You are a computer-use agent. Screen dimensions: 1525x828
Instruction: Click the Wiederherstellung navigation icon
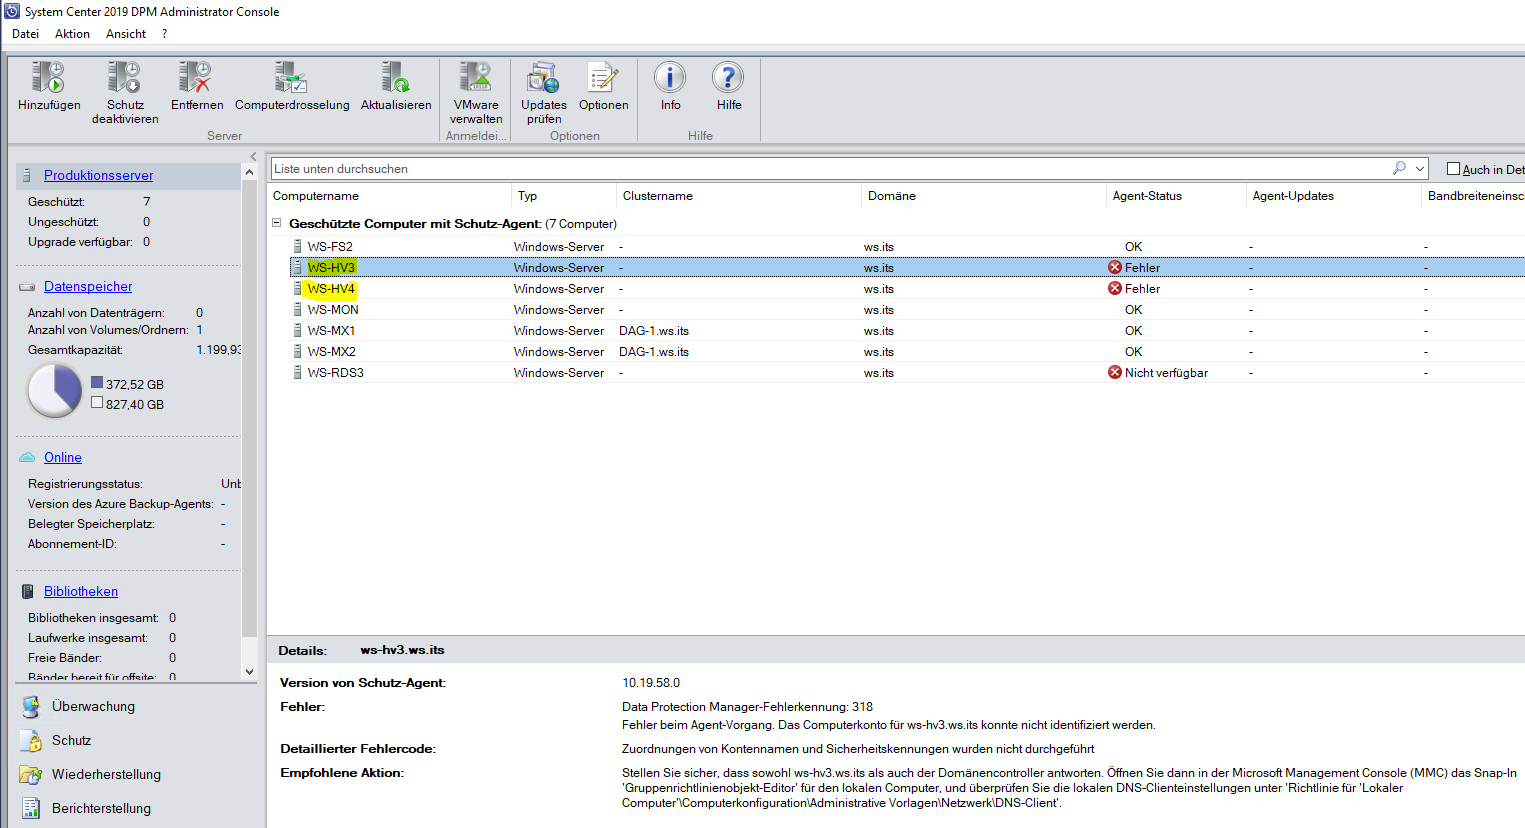pyautogui.click(x=31, y=775)
